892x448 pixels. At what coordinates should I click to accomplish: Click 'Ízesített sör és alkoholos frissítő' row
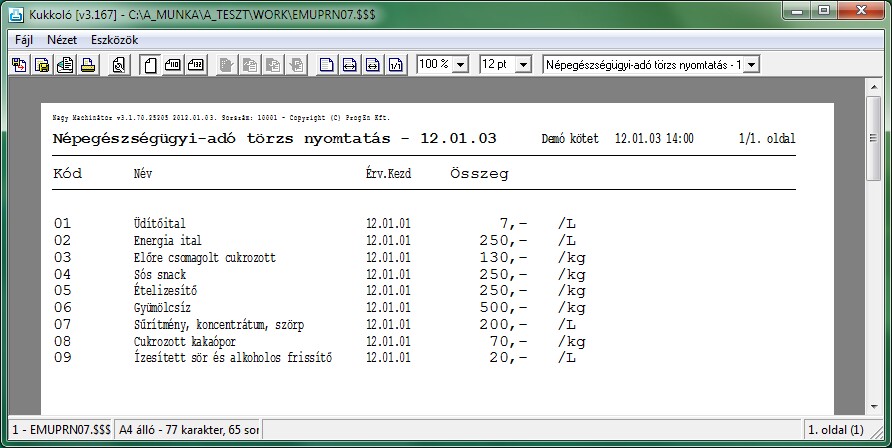(233, 358)
